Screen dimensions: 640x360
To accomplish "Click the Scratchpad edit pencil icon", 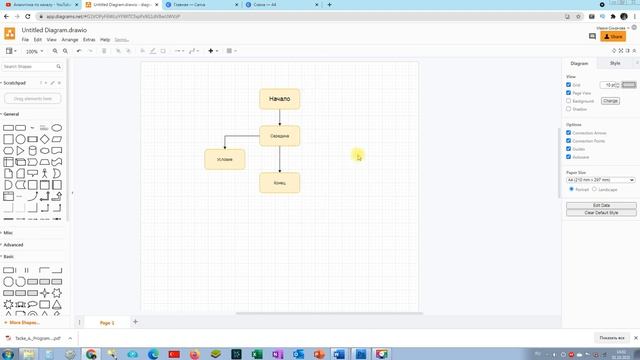I will (x=52, y=83).
